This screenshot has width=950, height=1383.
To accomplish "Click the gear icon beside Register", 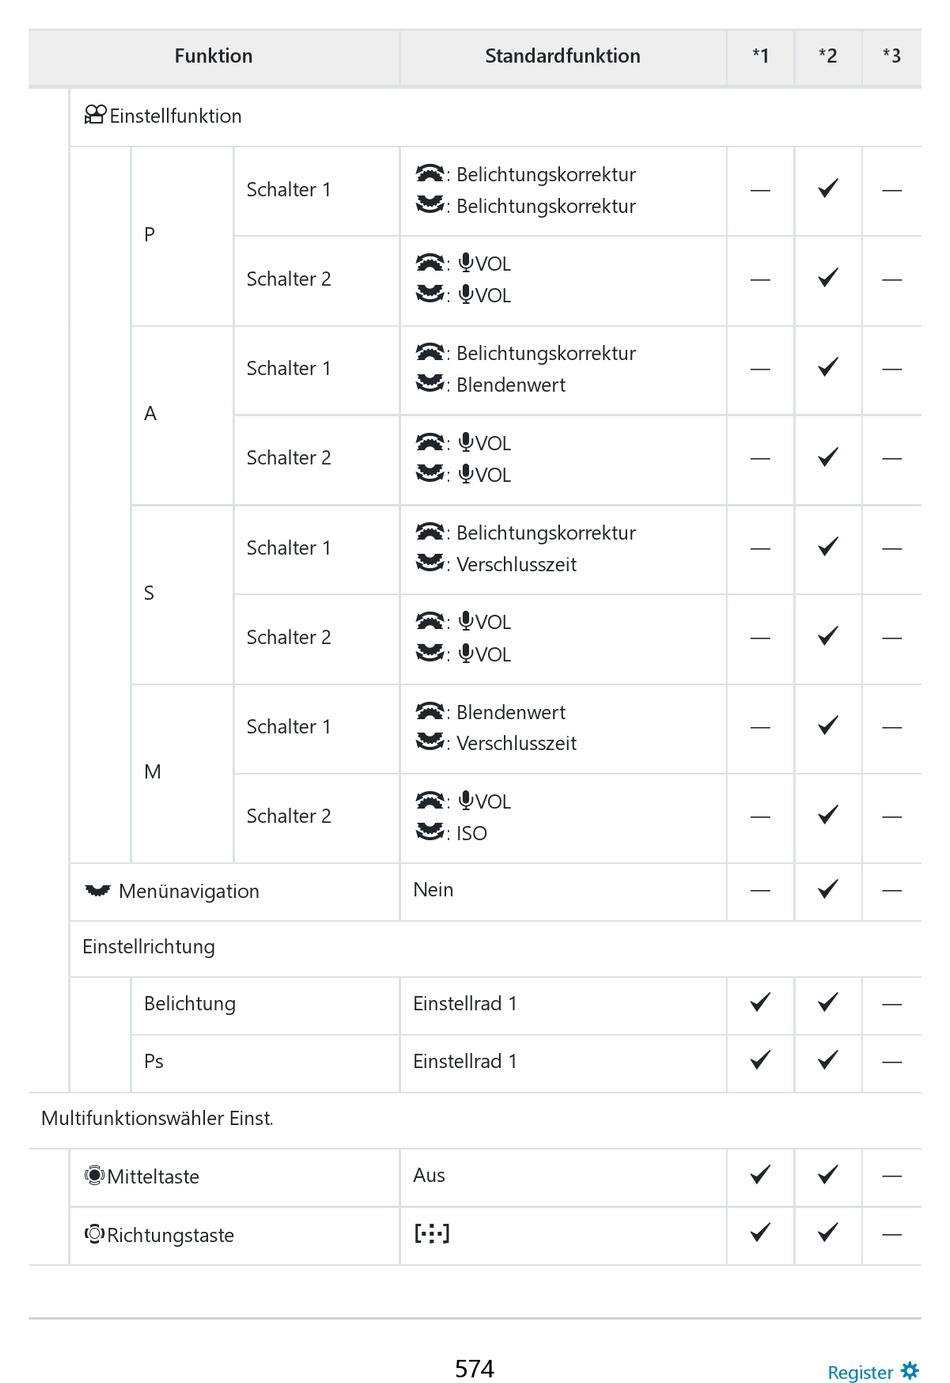I will (909, 1370).
